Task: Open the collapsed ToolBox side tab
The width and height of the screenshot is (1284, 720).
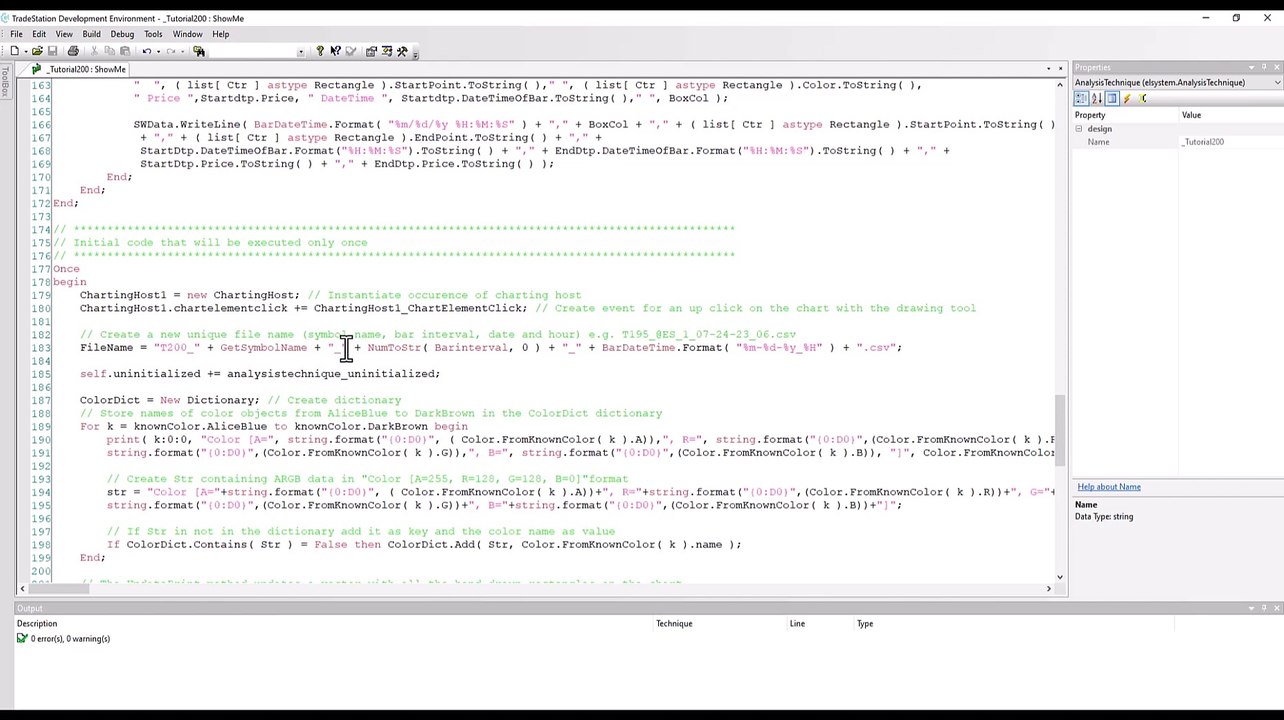Action: point(5,83)
